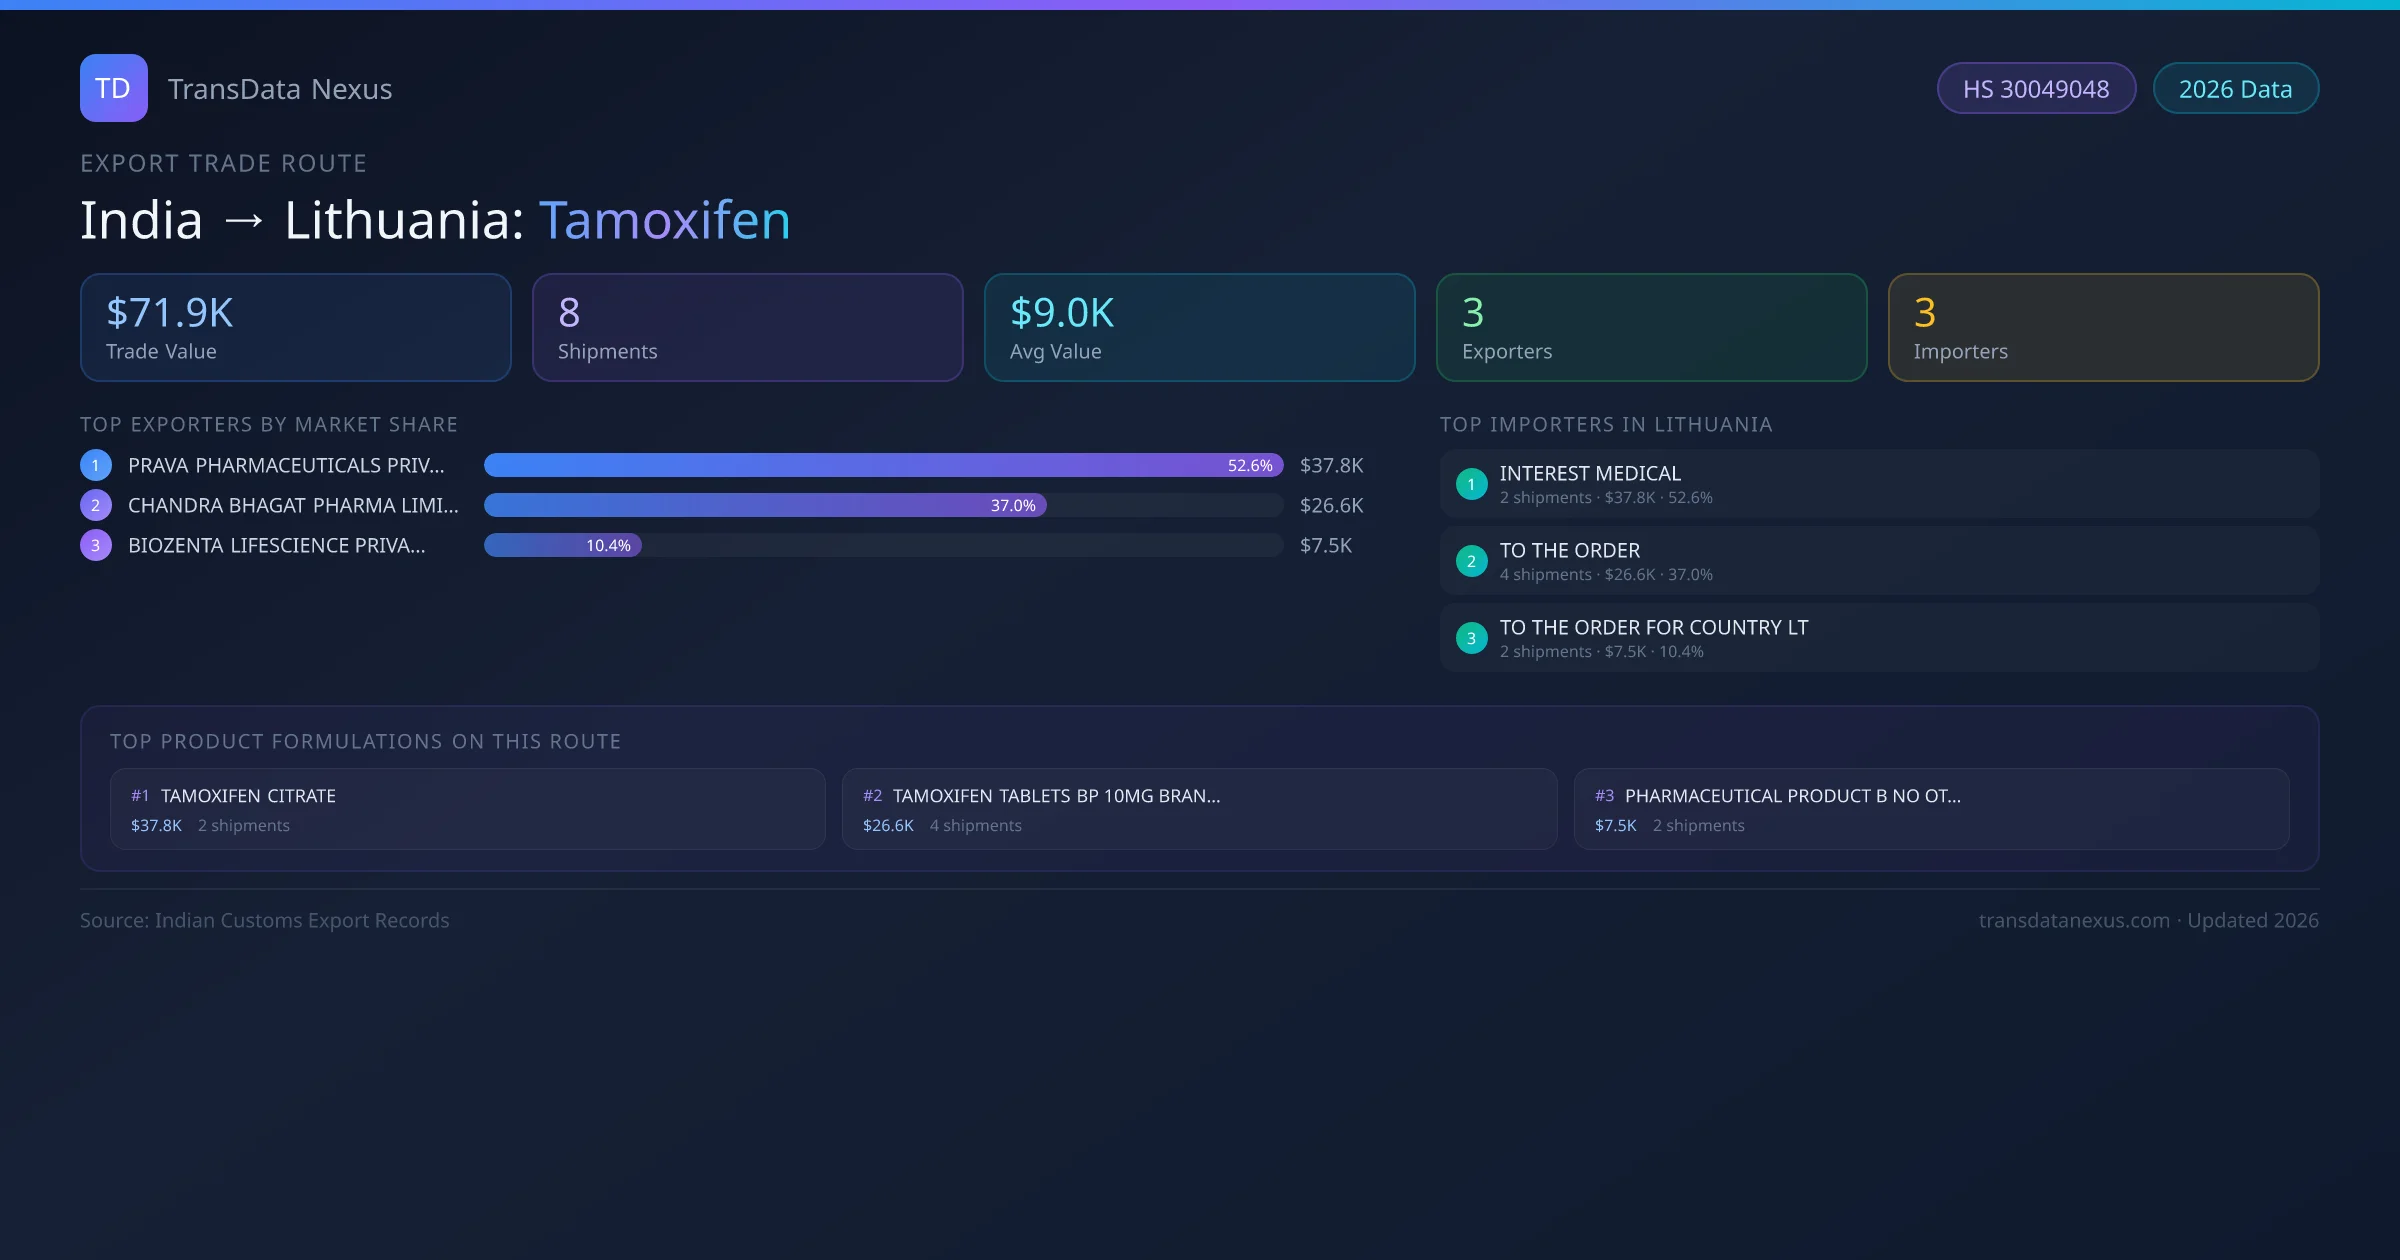Open the $71.9K Trade Value card

[295, 328]
